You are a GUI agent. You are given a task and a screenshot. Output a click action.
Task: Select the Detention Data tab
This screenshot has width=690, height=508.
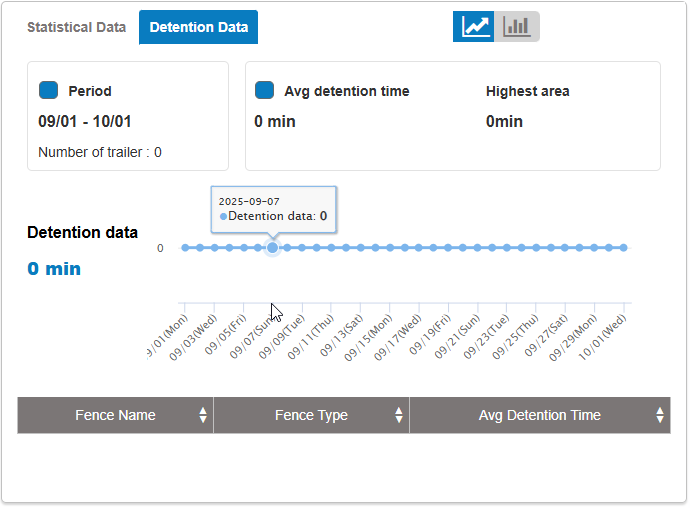(198, 27)
